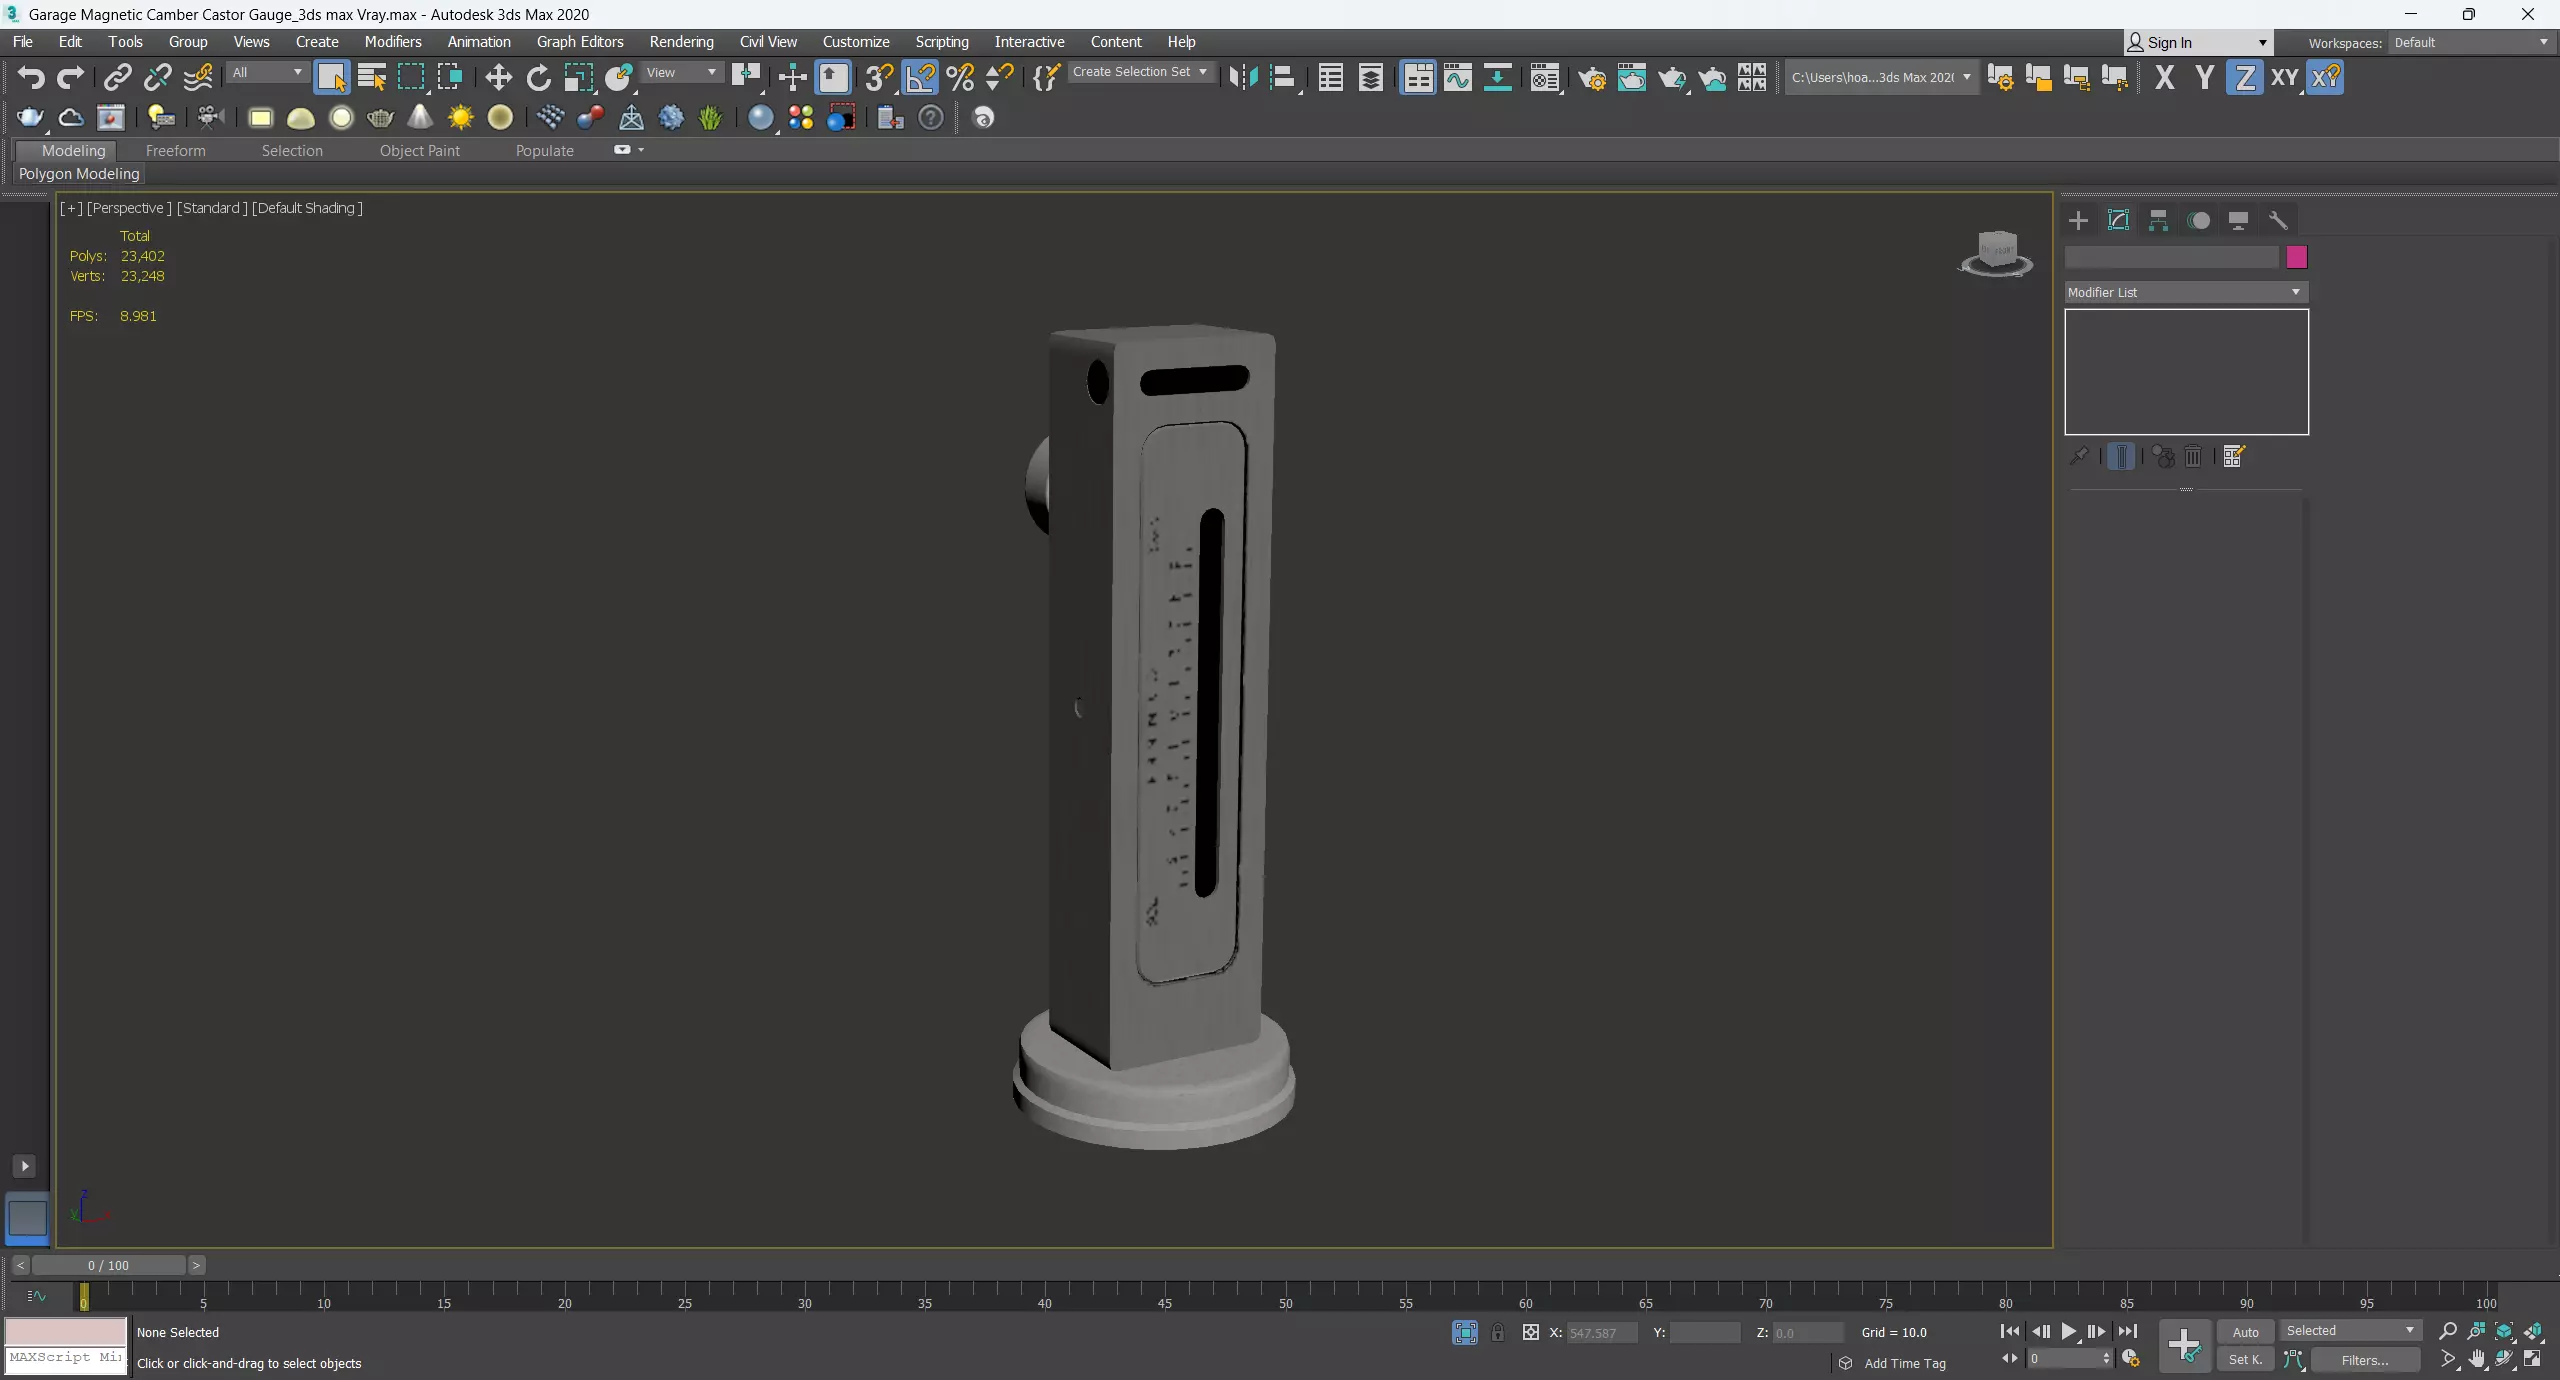
Task: Open the Rendering menu
Action: point(681,42)
